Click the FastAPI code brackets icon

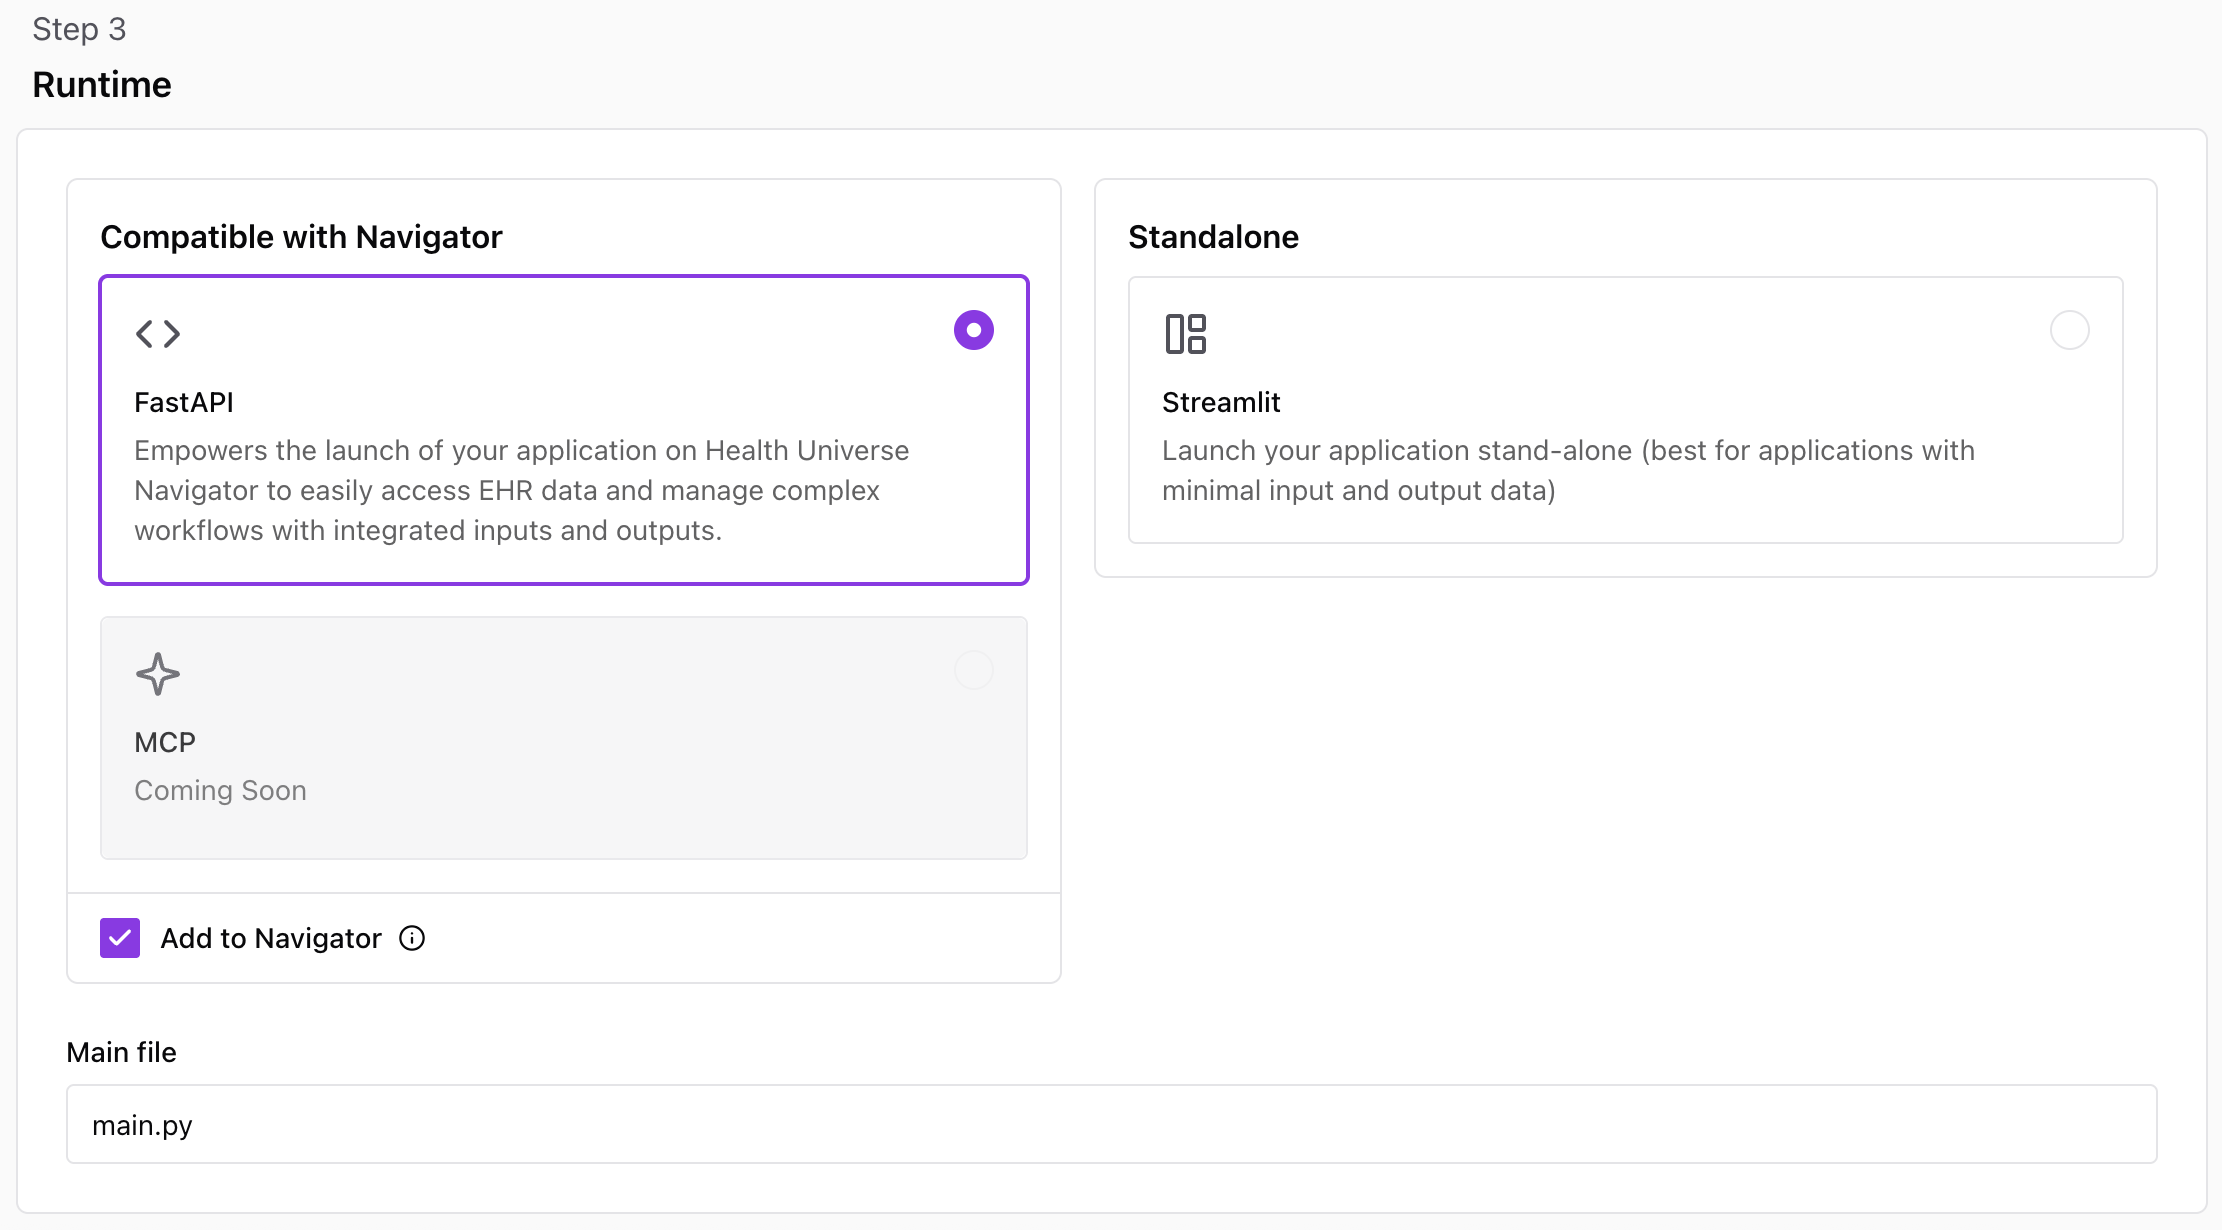(x=158, y=333)
